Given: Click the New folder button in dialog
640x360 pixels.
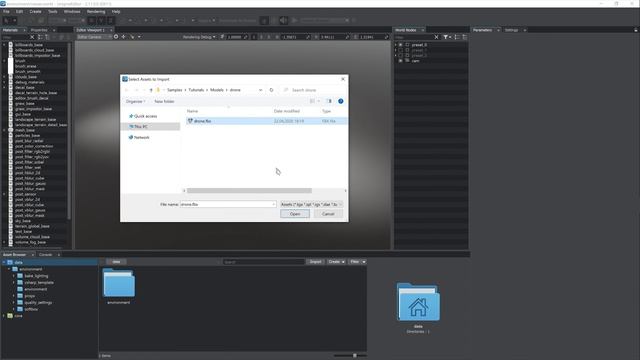Looking at the screenshot, I should (x=164, y=101).
